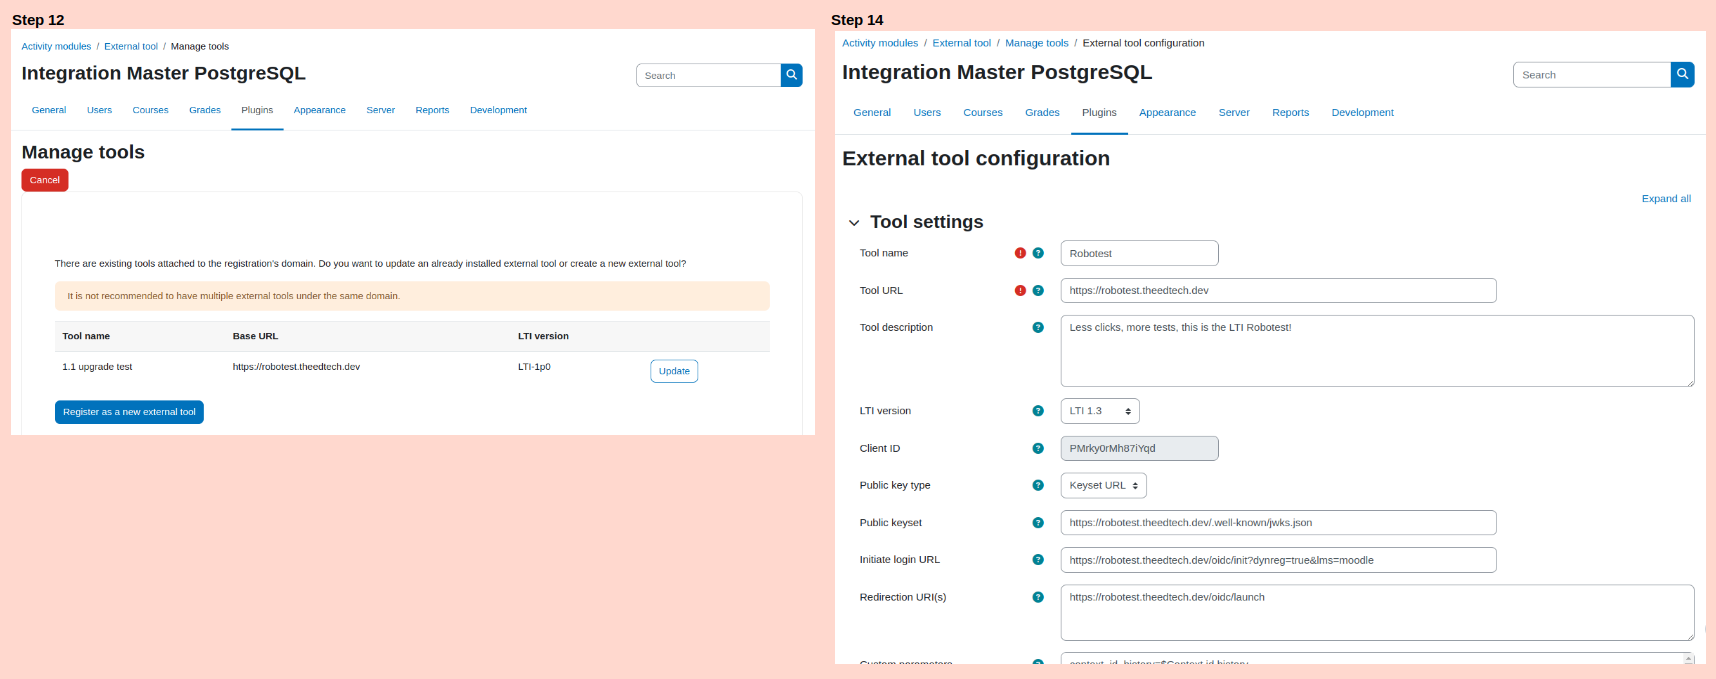Click required icon beside Tool name

coord(1020,253)
